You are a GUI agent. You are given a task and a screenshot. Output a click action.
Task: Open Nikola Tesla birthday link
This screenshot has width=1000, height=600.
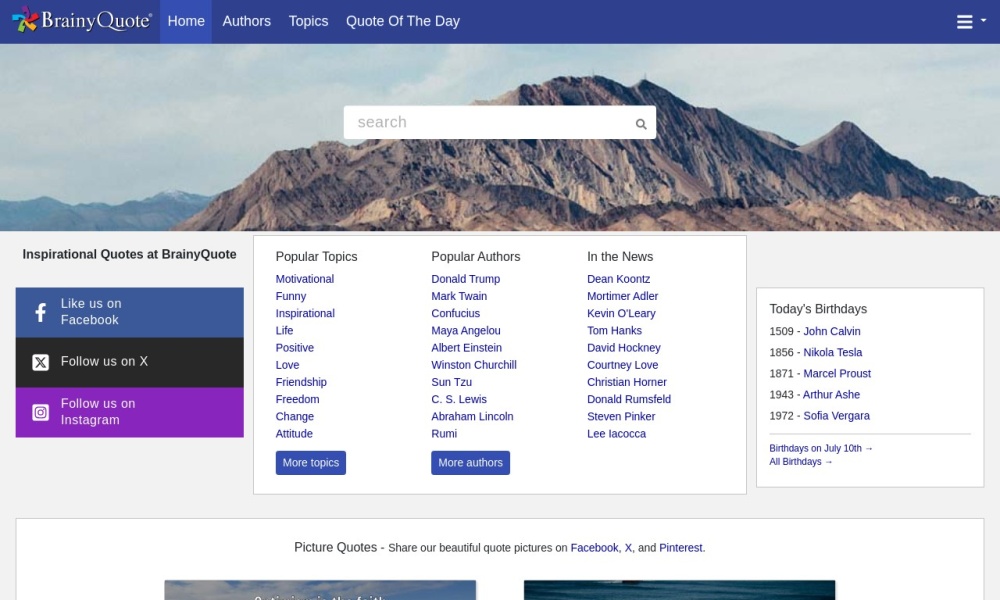(832, 352)
